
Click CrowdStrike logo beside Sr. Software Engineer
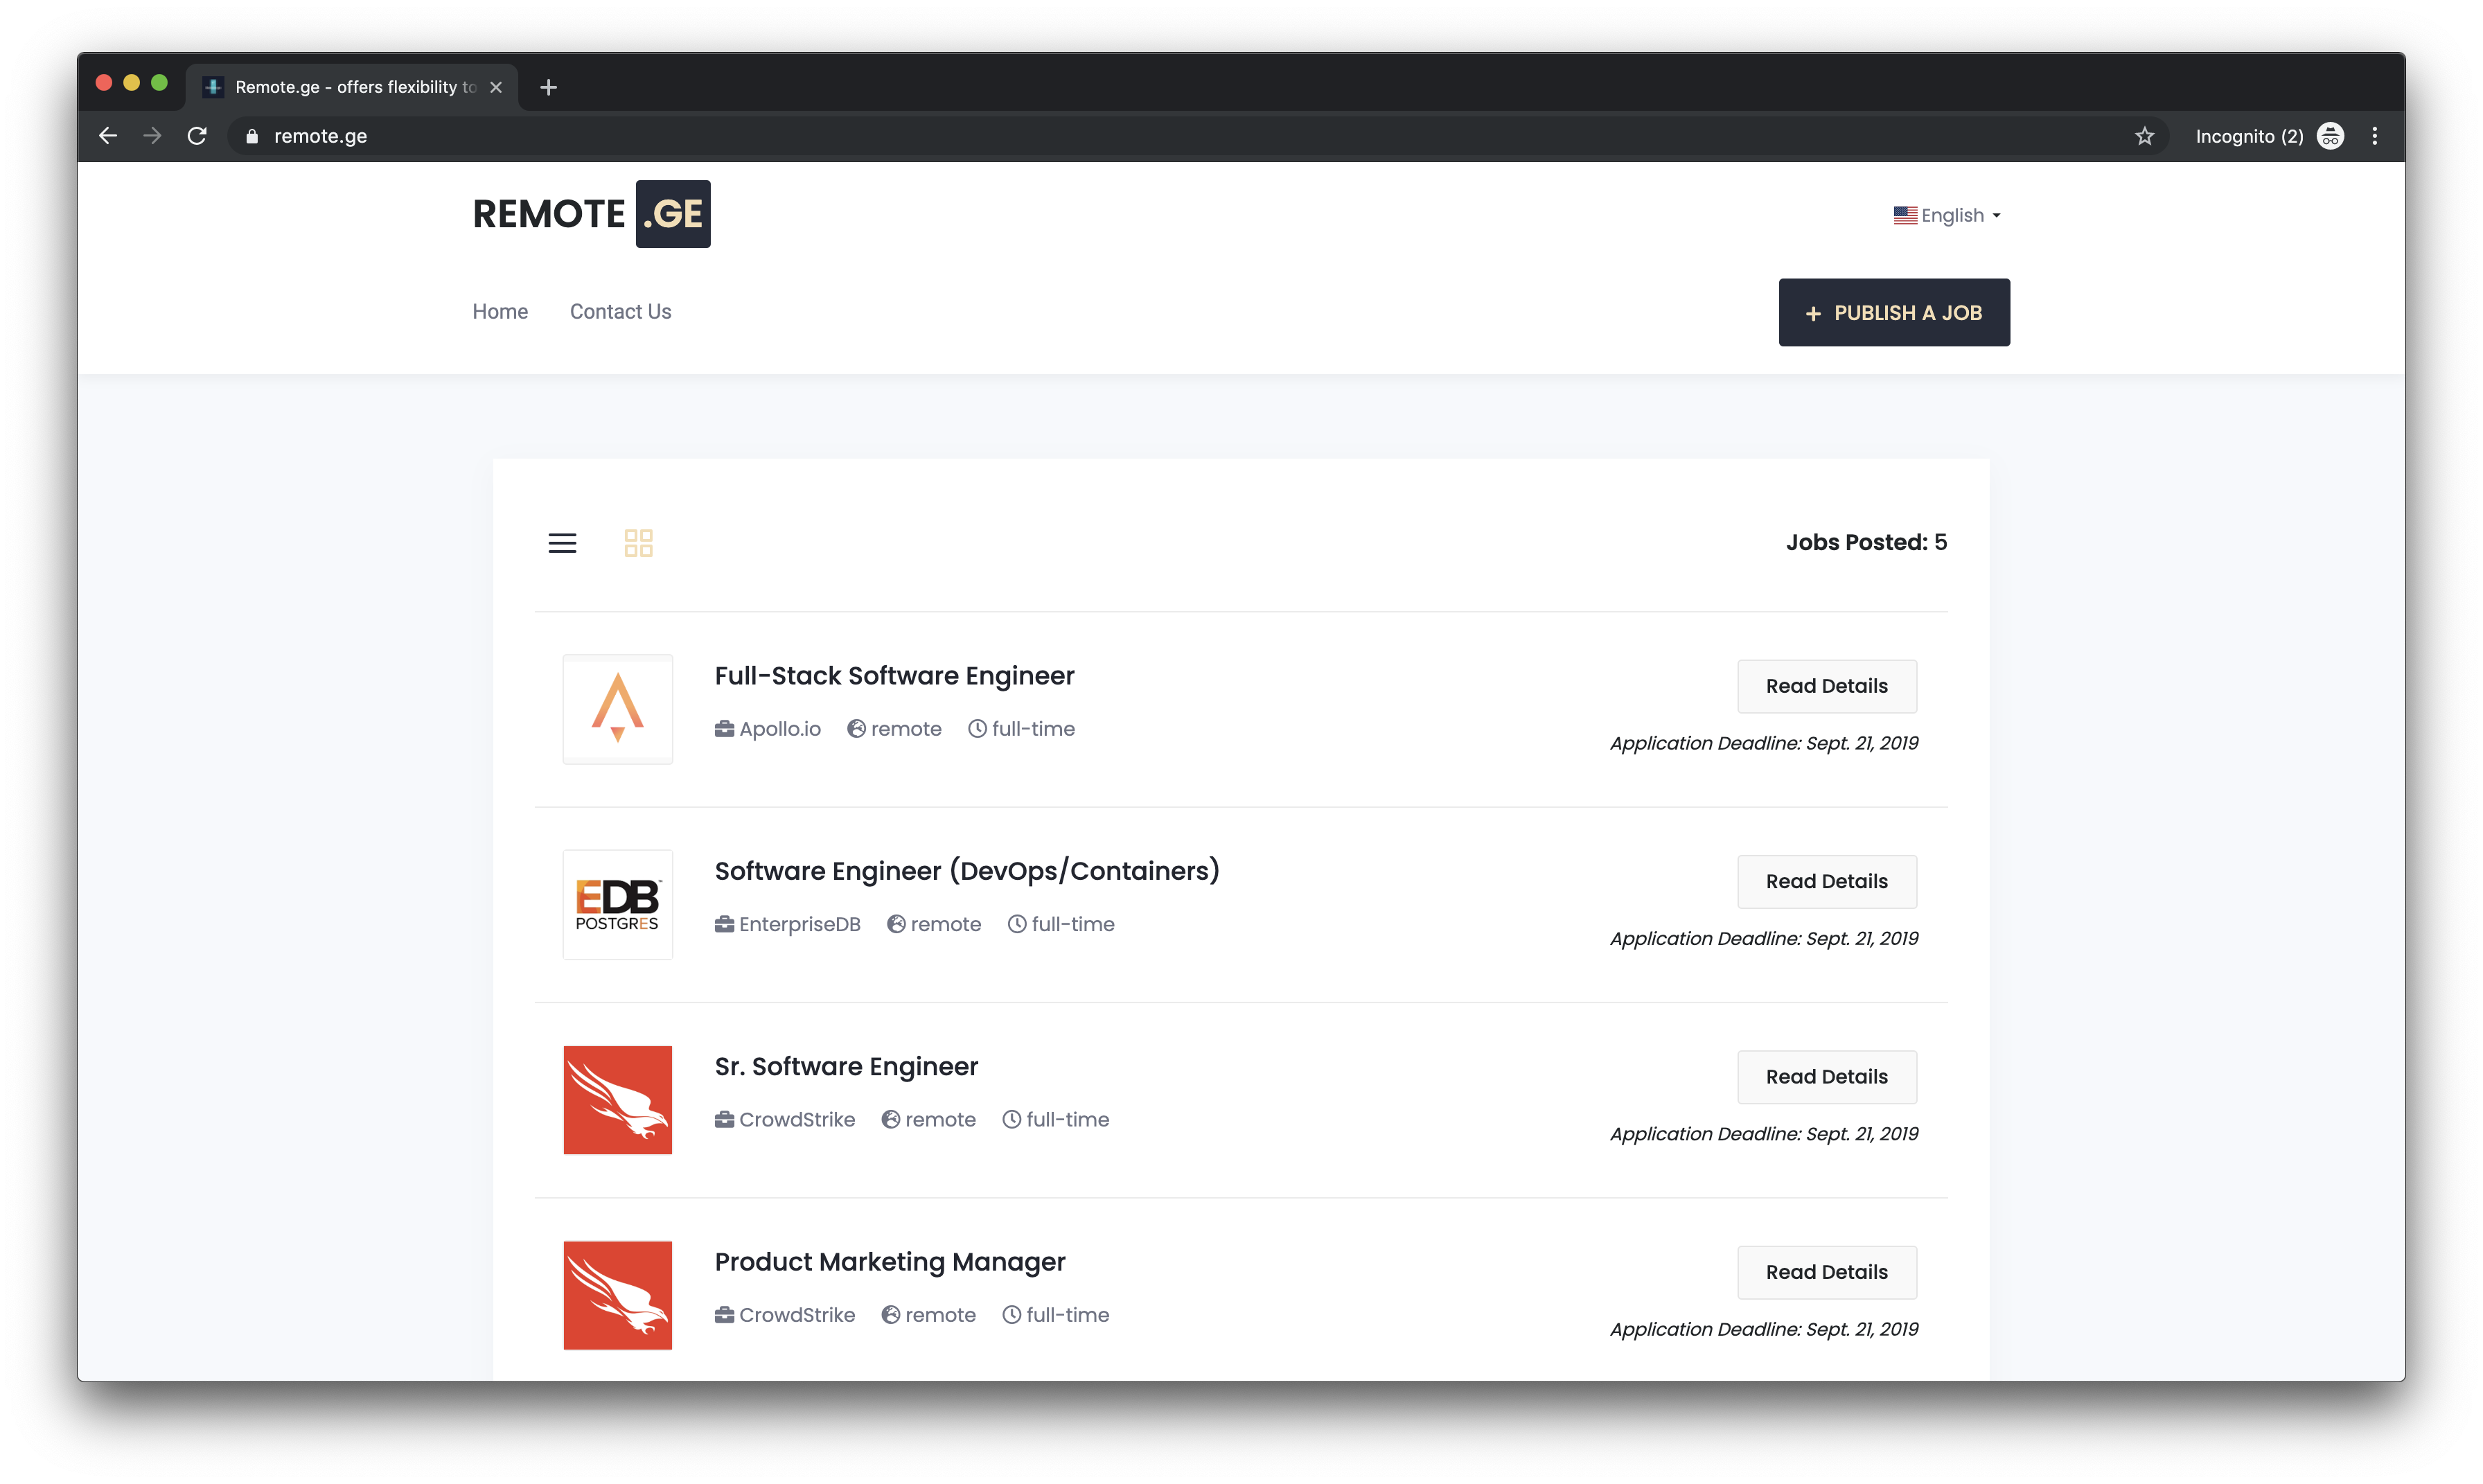pyautogui.click(x=617, y=1100)
